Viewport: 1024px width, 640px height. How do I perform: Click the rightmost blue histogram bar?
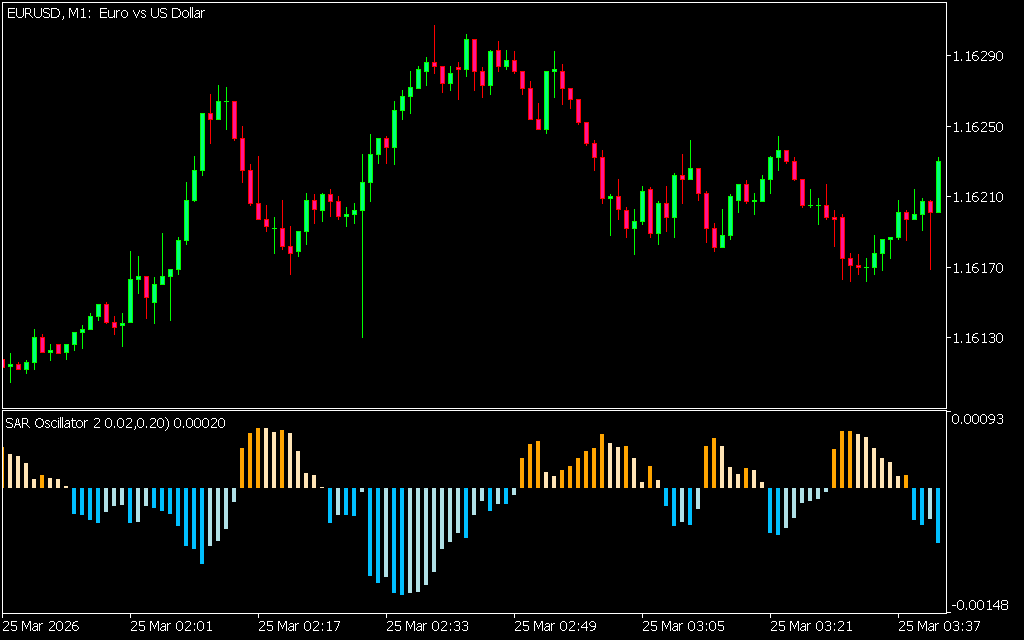938,515
